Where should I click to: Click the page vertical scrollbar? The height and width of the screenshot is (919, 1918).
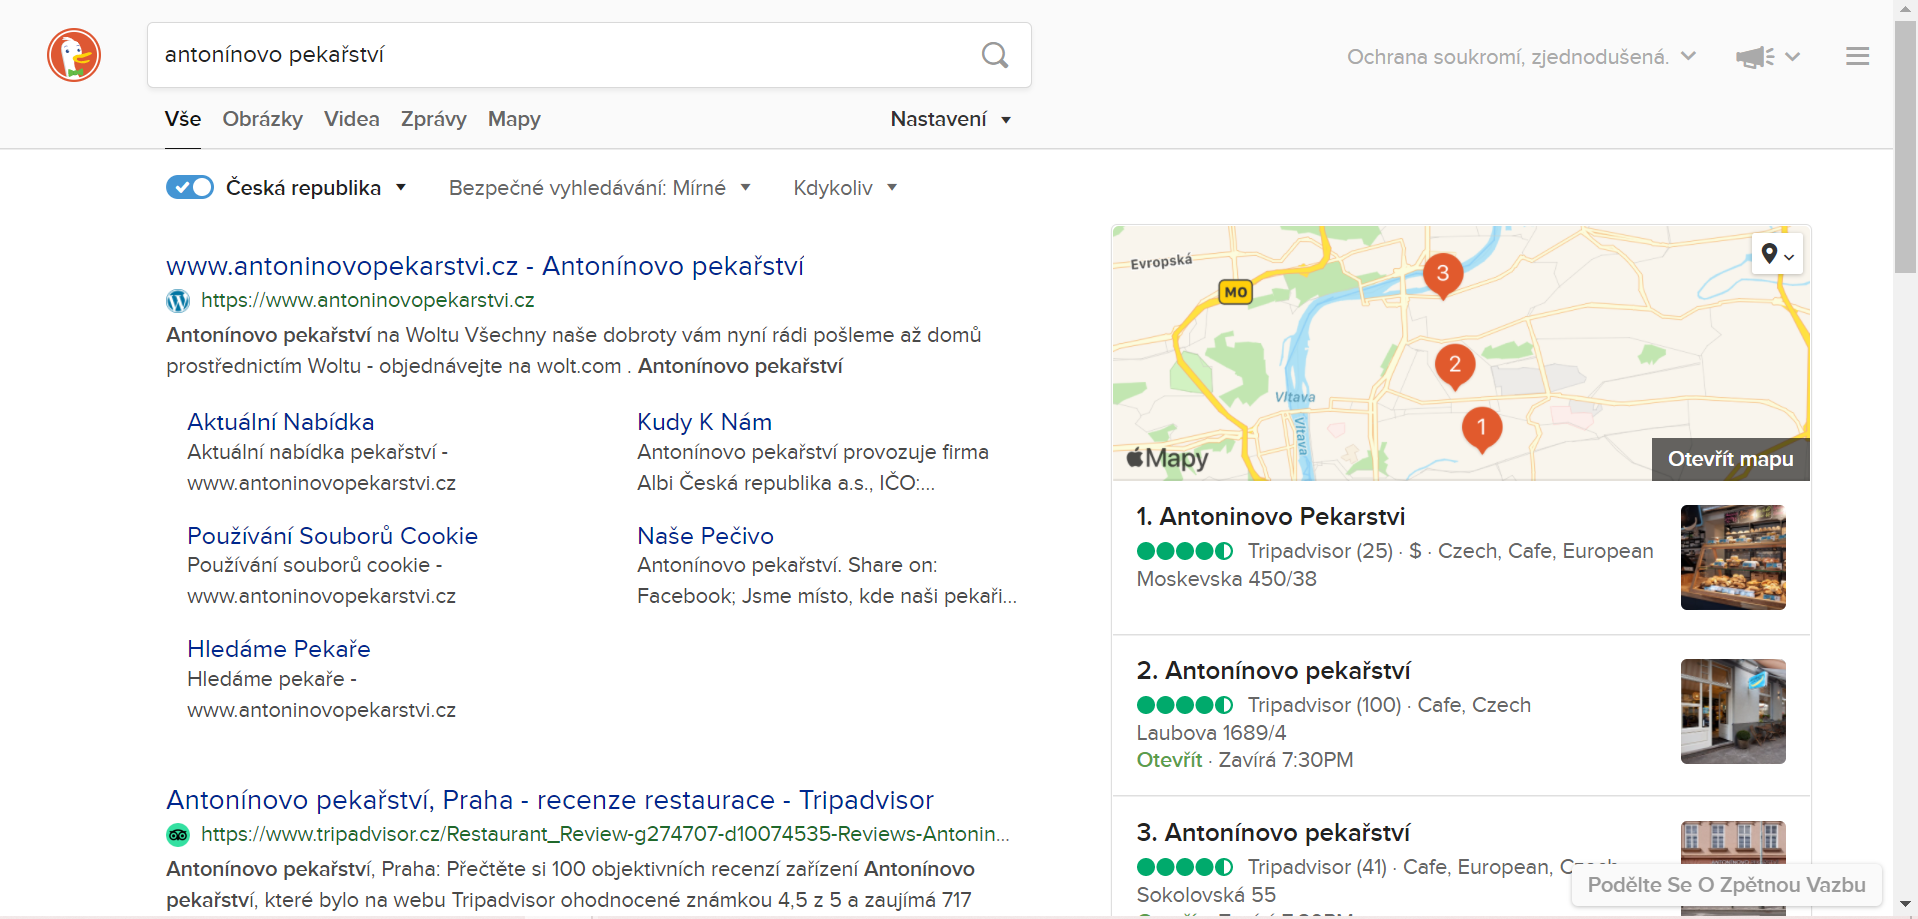coord(1905,146)
